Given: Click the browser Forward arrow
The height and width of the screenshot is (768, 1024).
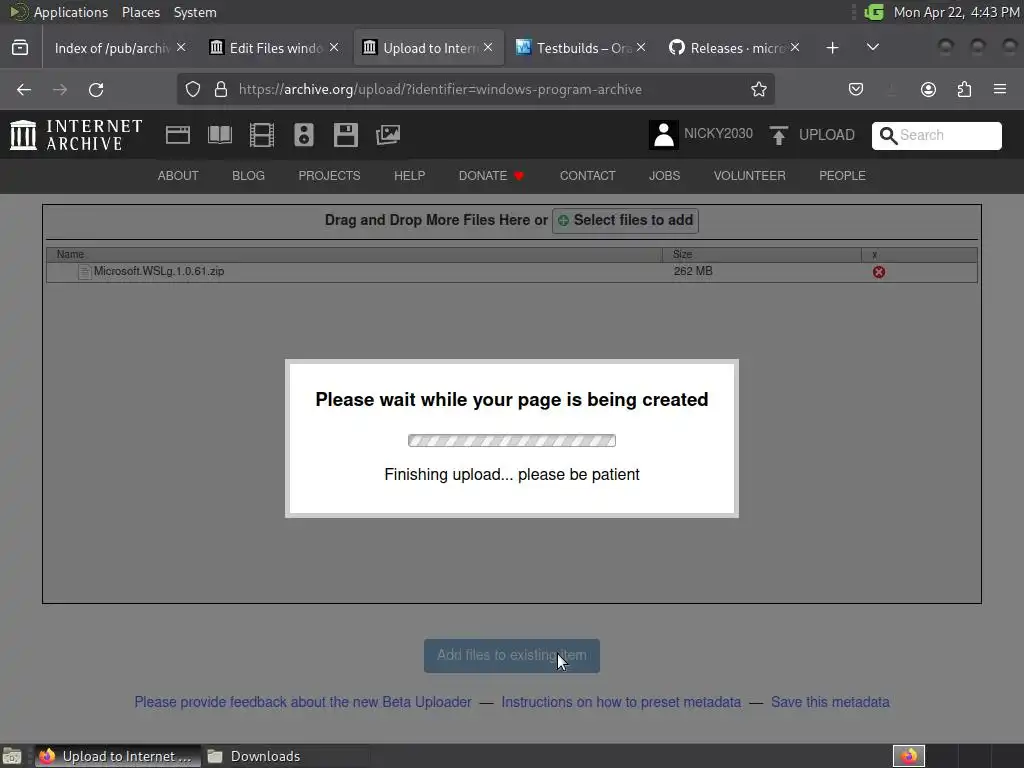Looking at the screenshot, I should (x=60, y=89).
